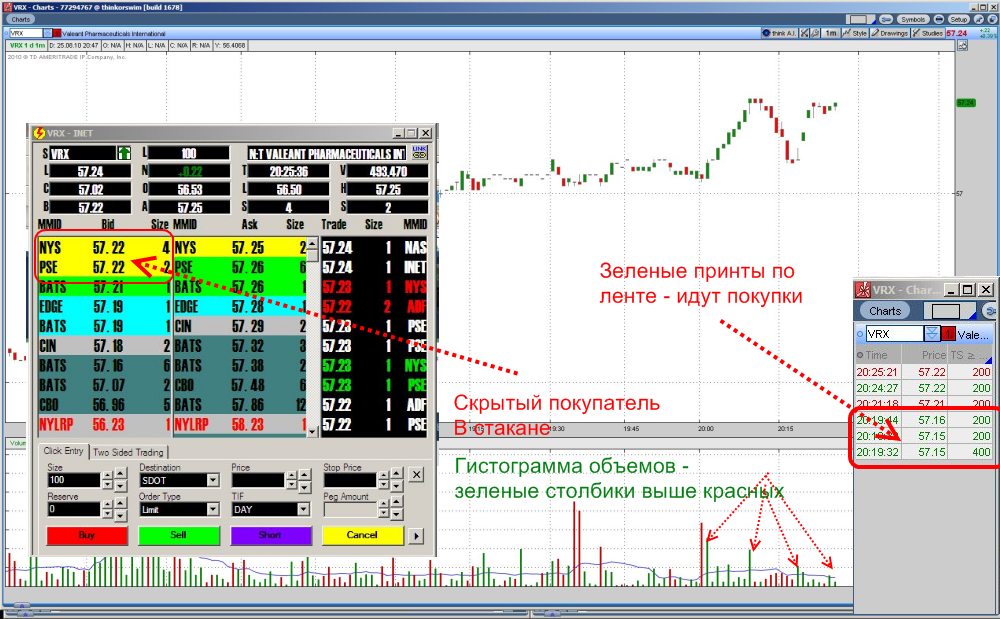Open the Symbols button in main toolbar

click(913, 19)
